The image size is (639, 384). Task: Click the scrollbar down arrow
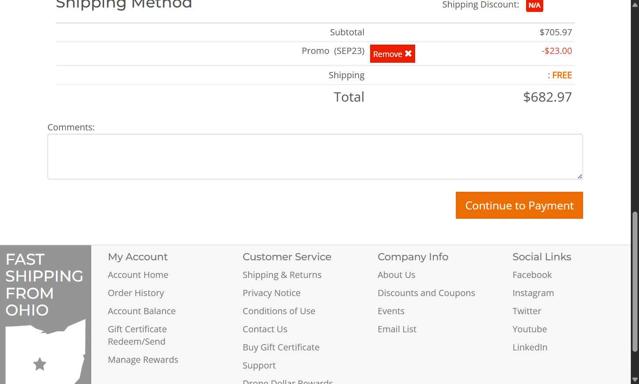pos(635,380)
